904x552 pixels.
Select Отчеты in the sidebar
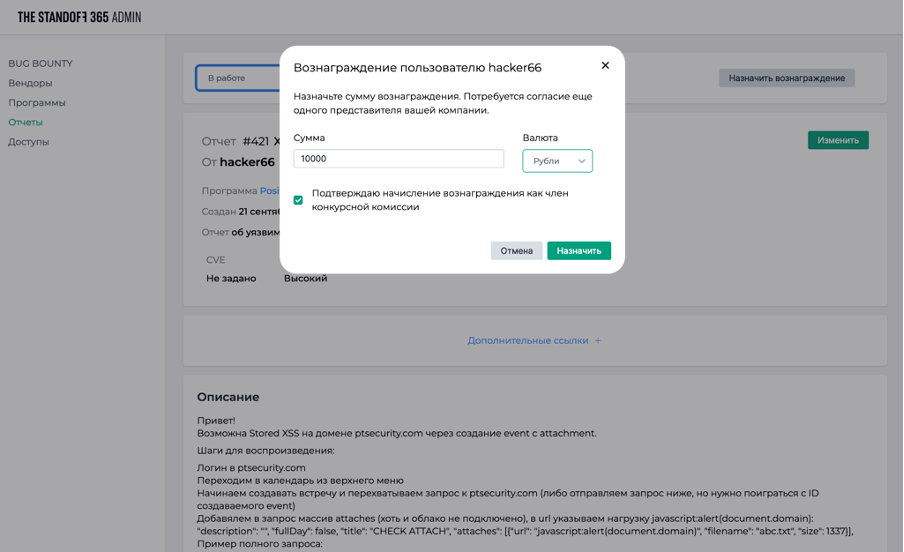(x=25, y=122)
